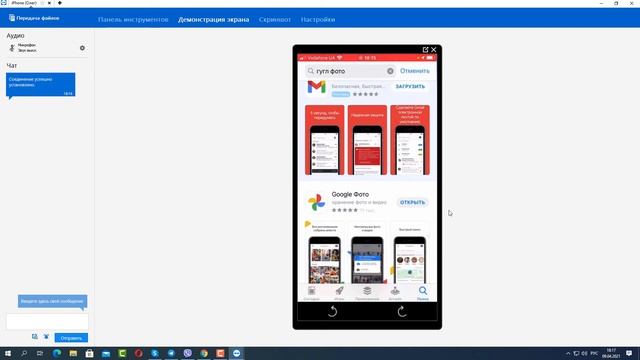Click the chat tool icon nearest Отправить
Image resolution: width=640 pixels, height=360 pixels.
click(x=46, y=337)
